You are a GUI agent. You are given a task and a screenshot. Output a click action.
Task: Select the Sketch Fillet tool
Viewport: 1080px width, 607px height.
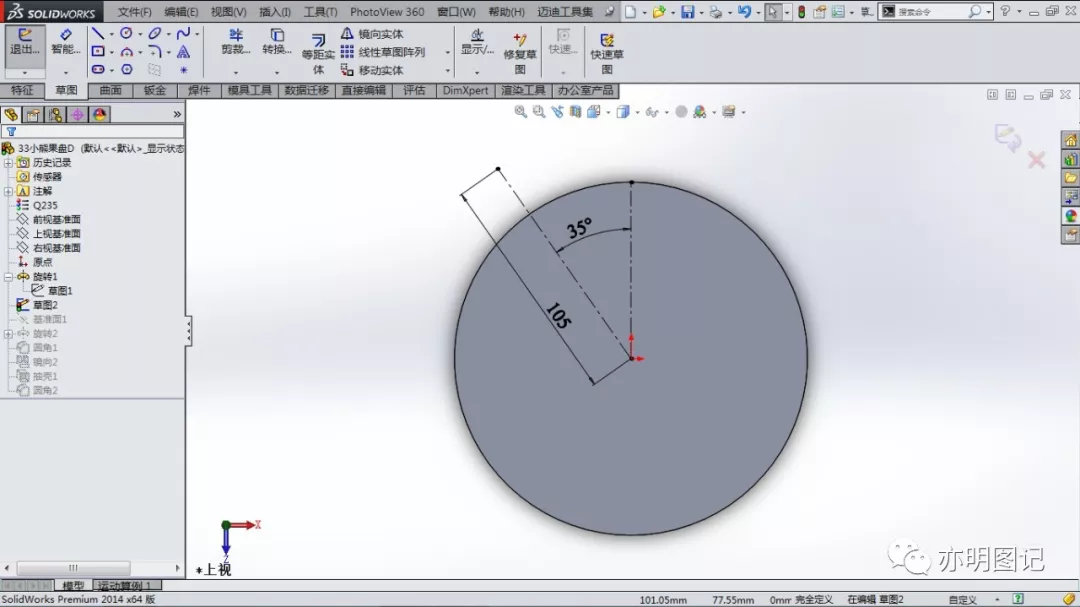155,52
